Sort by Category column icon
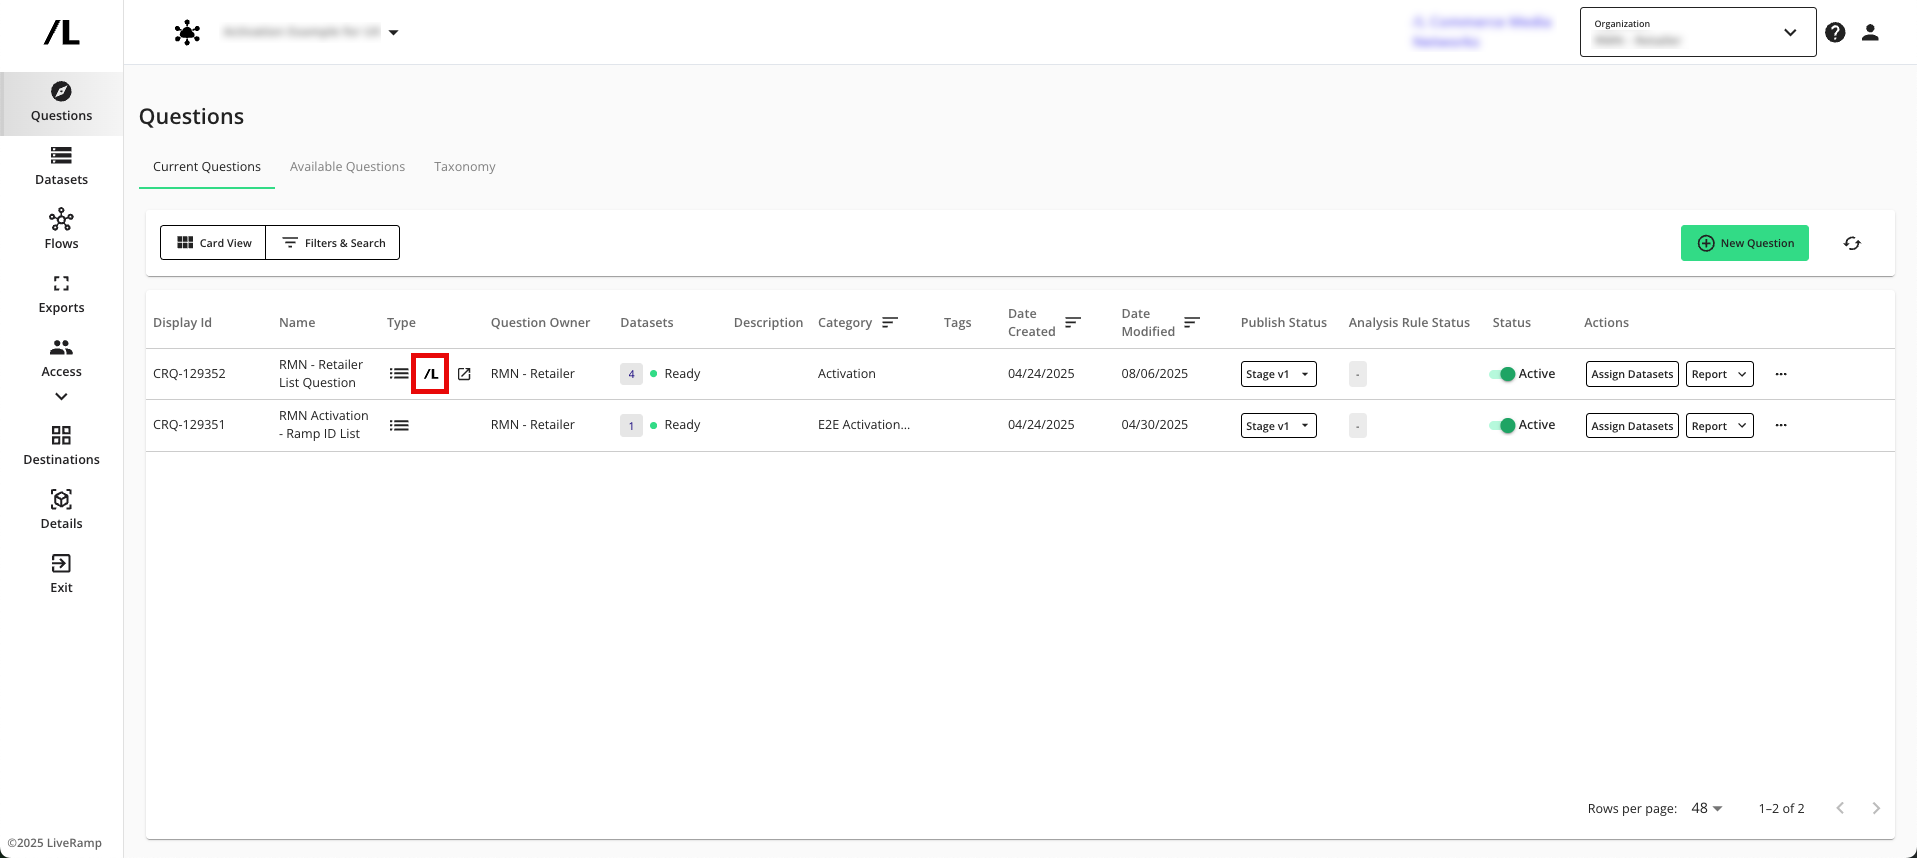 [x=890, y=322]
